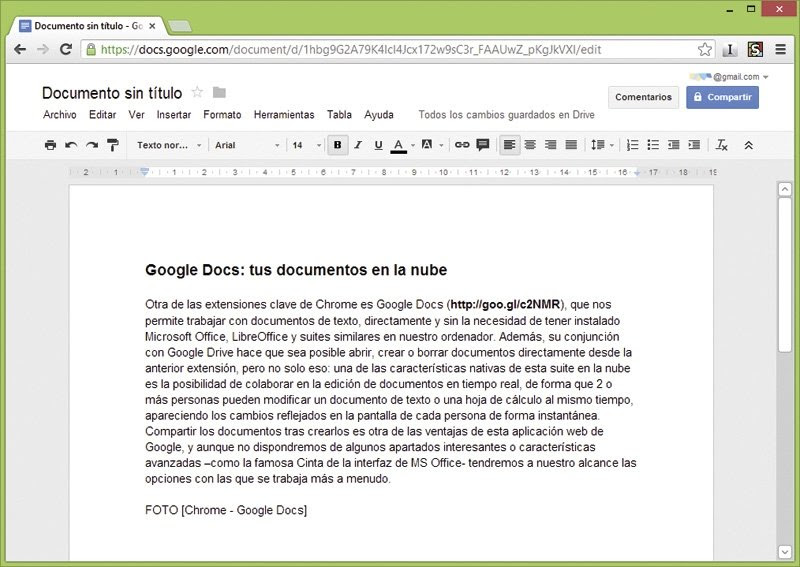Open the Archivo menu
Screen dimensions: 800x567
click(x=60, y=115)
